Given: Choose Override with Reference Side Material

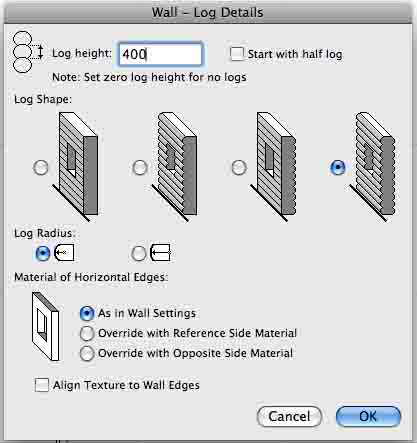Looking at the screenshot, I should point(87,333).
